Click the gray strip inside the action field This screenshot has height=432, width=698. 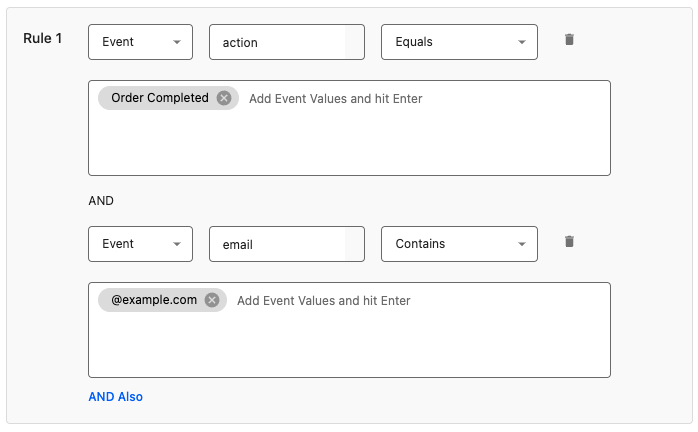pos(354,42)
